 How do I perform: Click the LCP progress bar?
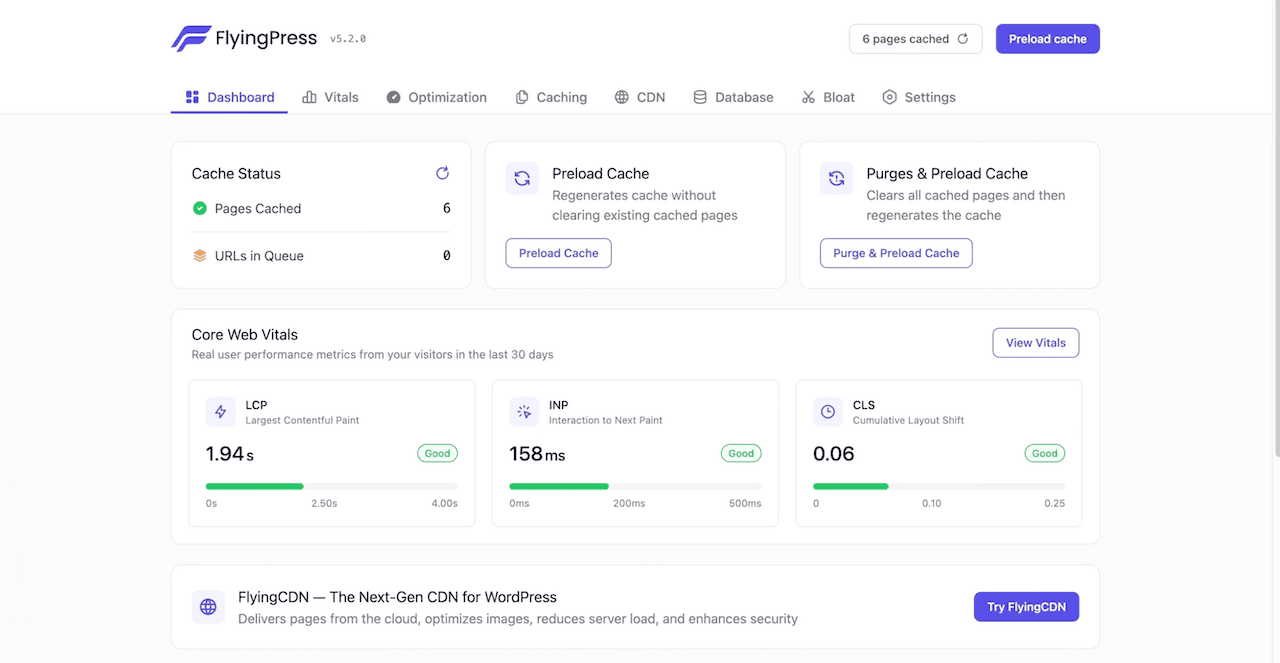331,486
